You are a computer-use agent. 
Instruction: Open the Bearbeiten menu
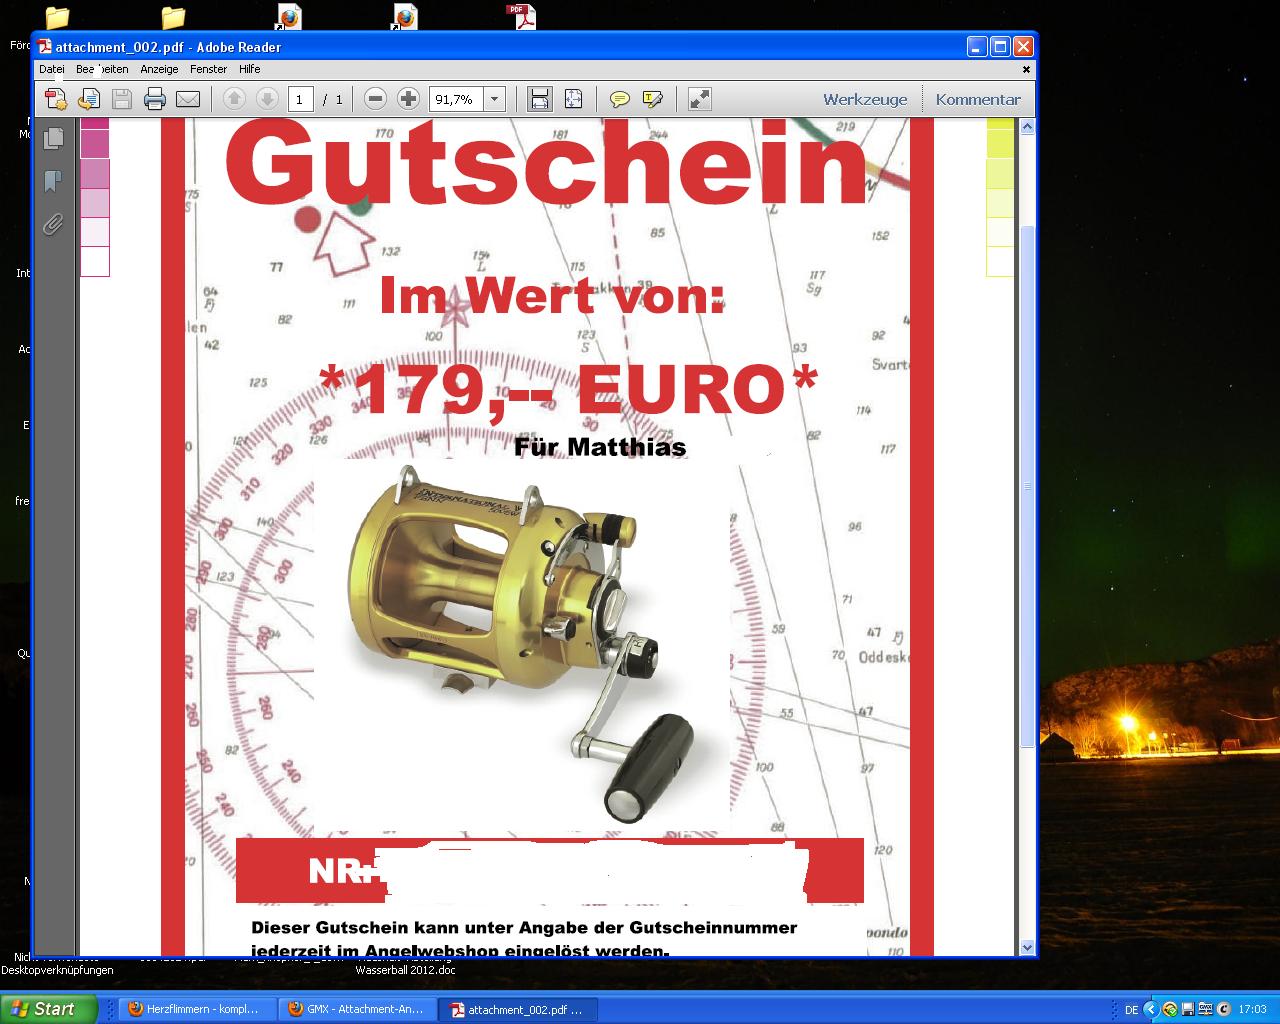tap(102, 69)
